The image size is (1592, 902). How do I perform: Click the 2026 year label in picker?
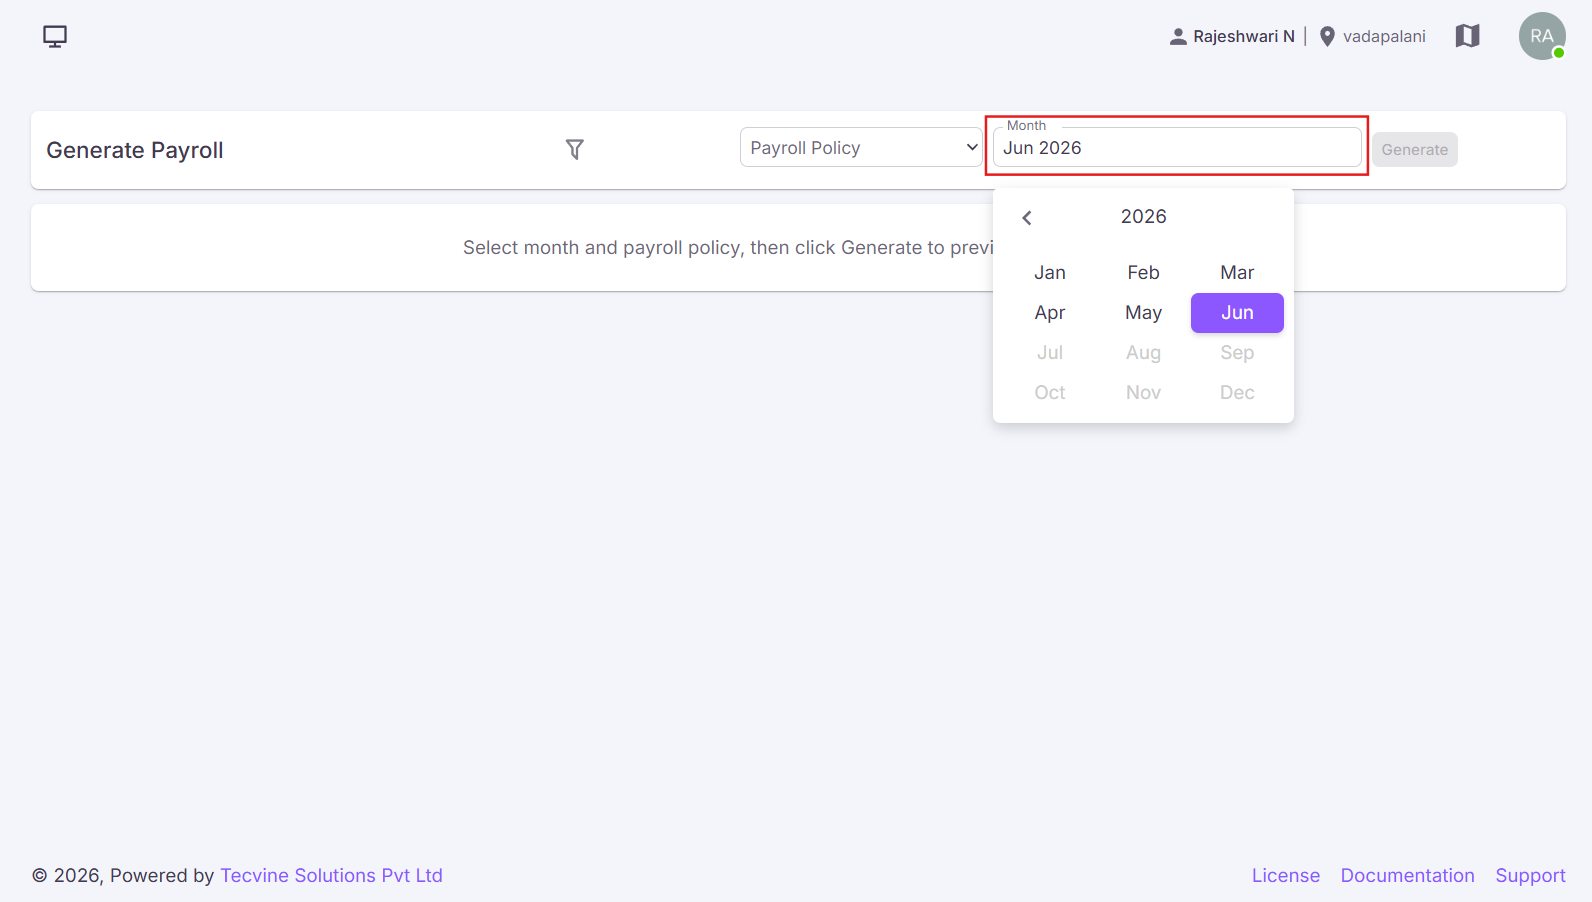pyautogui.click(x=1143, y=216)
